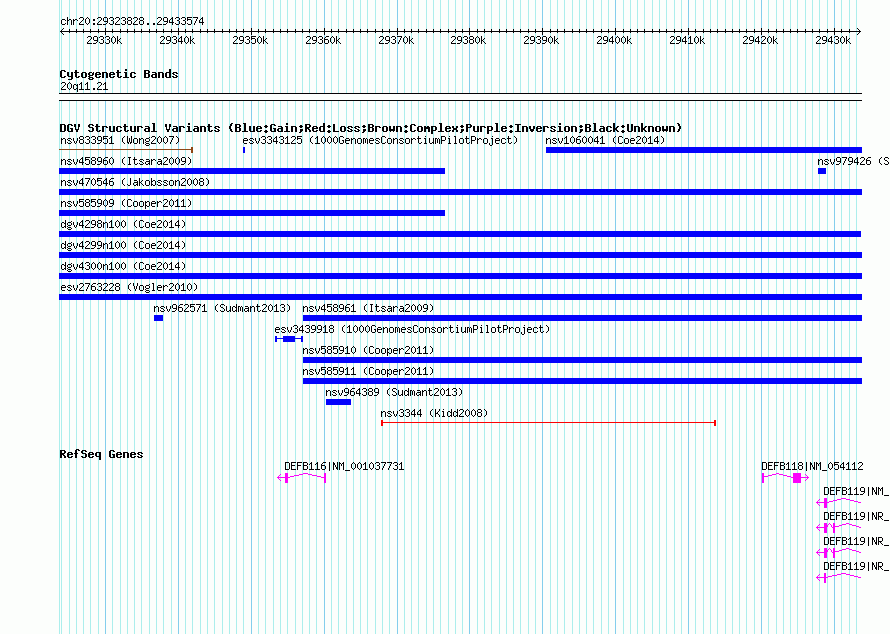Open the nsv3344 (Kidd2008) label
The width and height of the screenshot is (890, 634).
click(434, 413)
